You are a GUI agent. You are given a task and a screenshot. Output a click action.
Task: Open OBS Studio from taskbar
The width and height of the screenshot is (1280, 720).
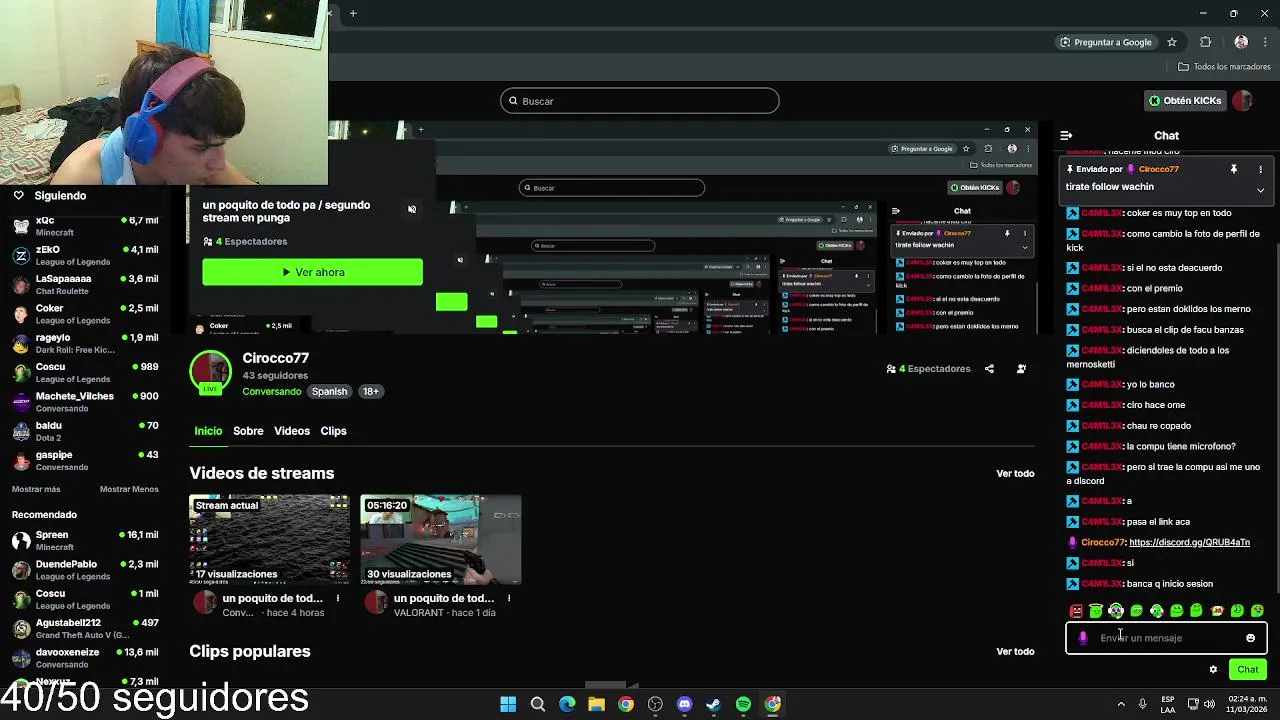tap(655, 704)
